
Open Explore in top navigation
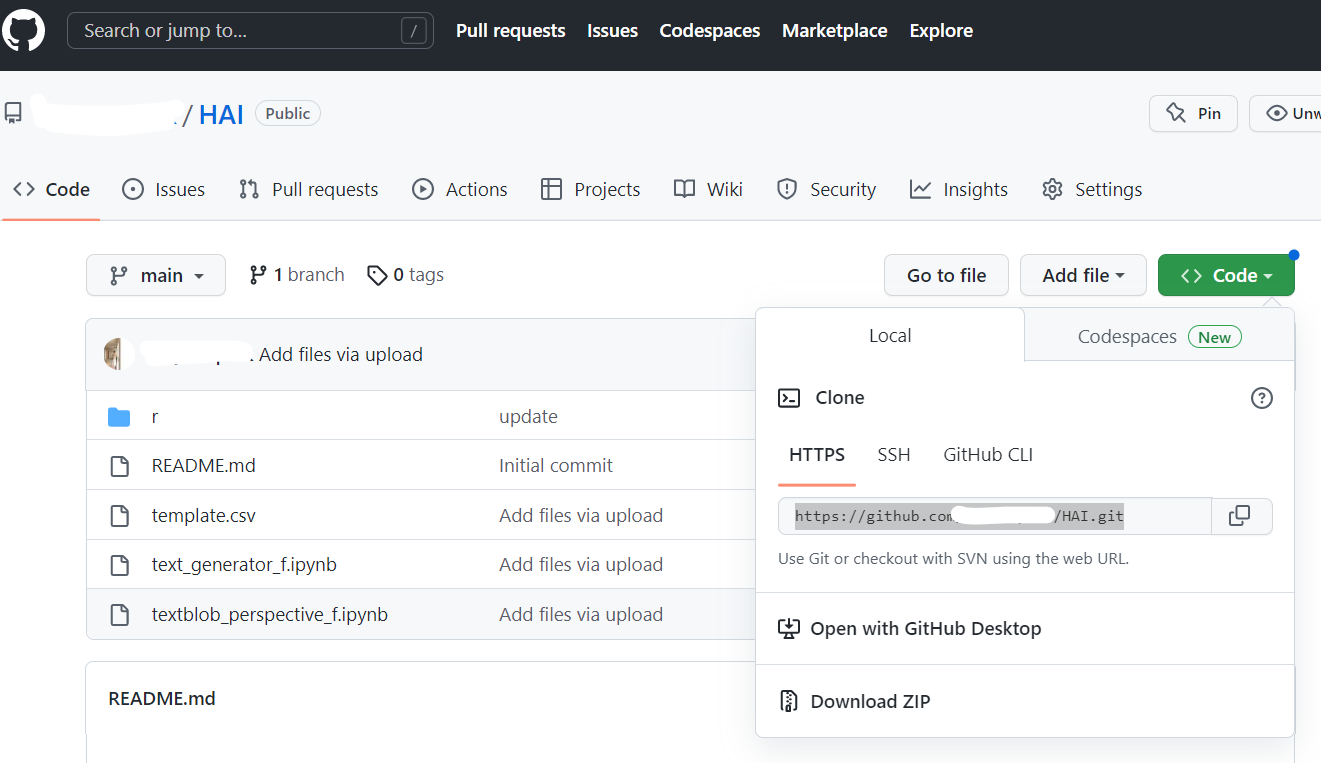pyautogui.click(x=941, y=31)
